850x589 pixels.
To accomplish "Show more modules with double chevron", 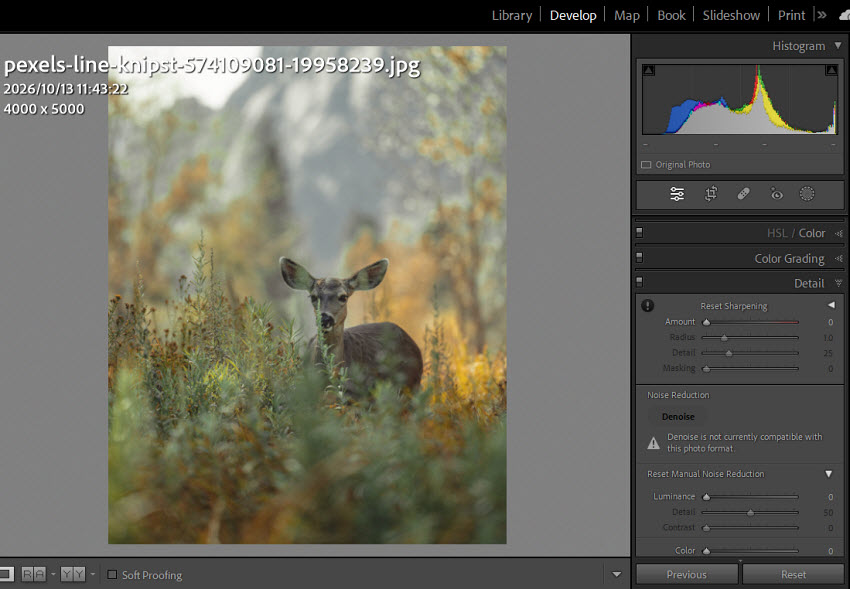I will (x=822, y=15).
